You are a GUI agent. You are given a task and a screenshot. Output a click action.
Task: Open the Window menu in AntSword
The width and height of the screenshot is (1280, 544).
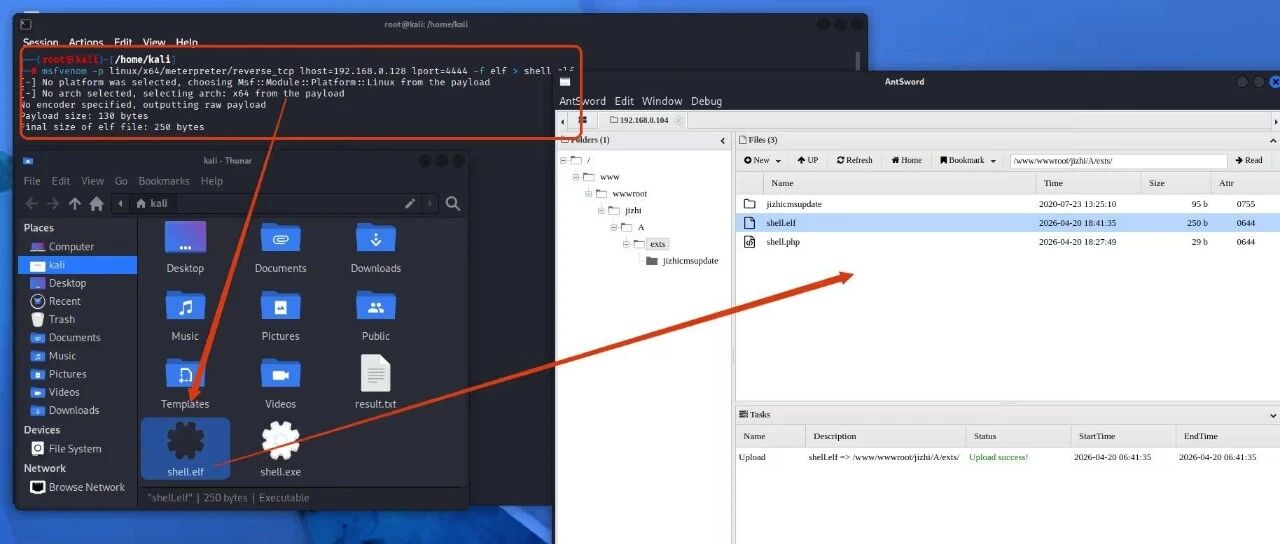coord(662,101)
